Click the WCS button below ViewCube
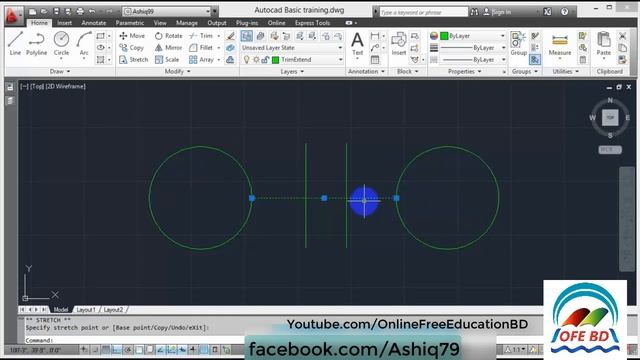640x360 pixels. pyautogui.click(x=610, y=150)
